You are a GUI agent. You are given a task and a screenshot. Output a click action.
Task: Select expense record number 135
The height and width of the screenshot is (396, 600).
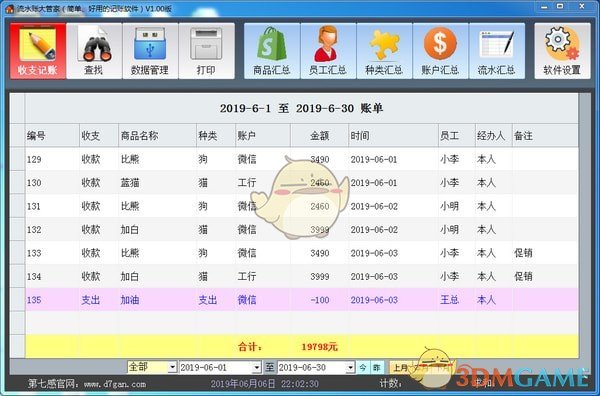click(34, 300)
